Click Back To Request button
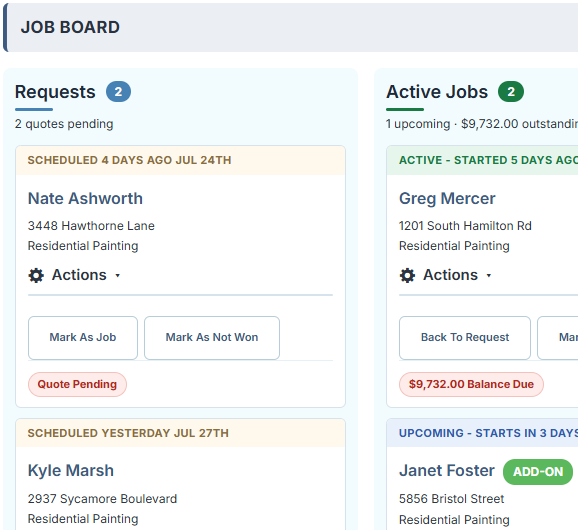 pyautogui.click(x=465, y=338)
